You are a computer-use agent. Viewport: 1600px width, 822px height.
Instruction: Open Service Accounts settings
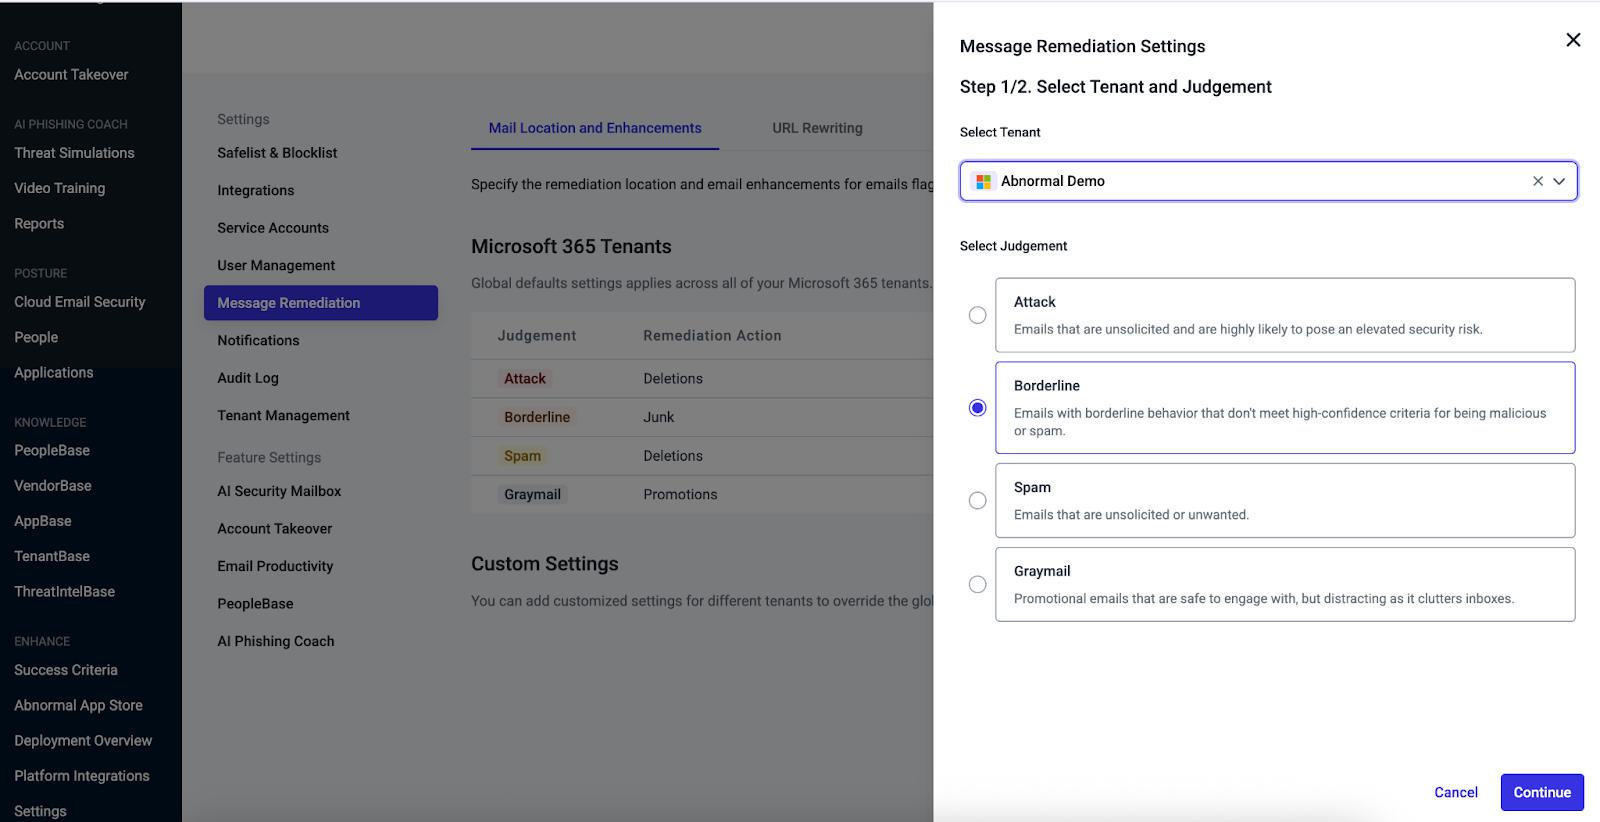click(273, 228)
